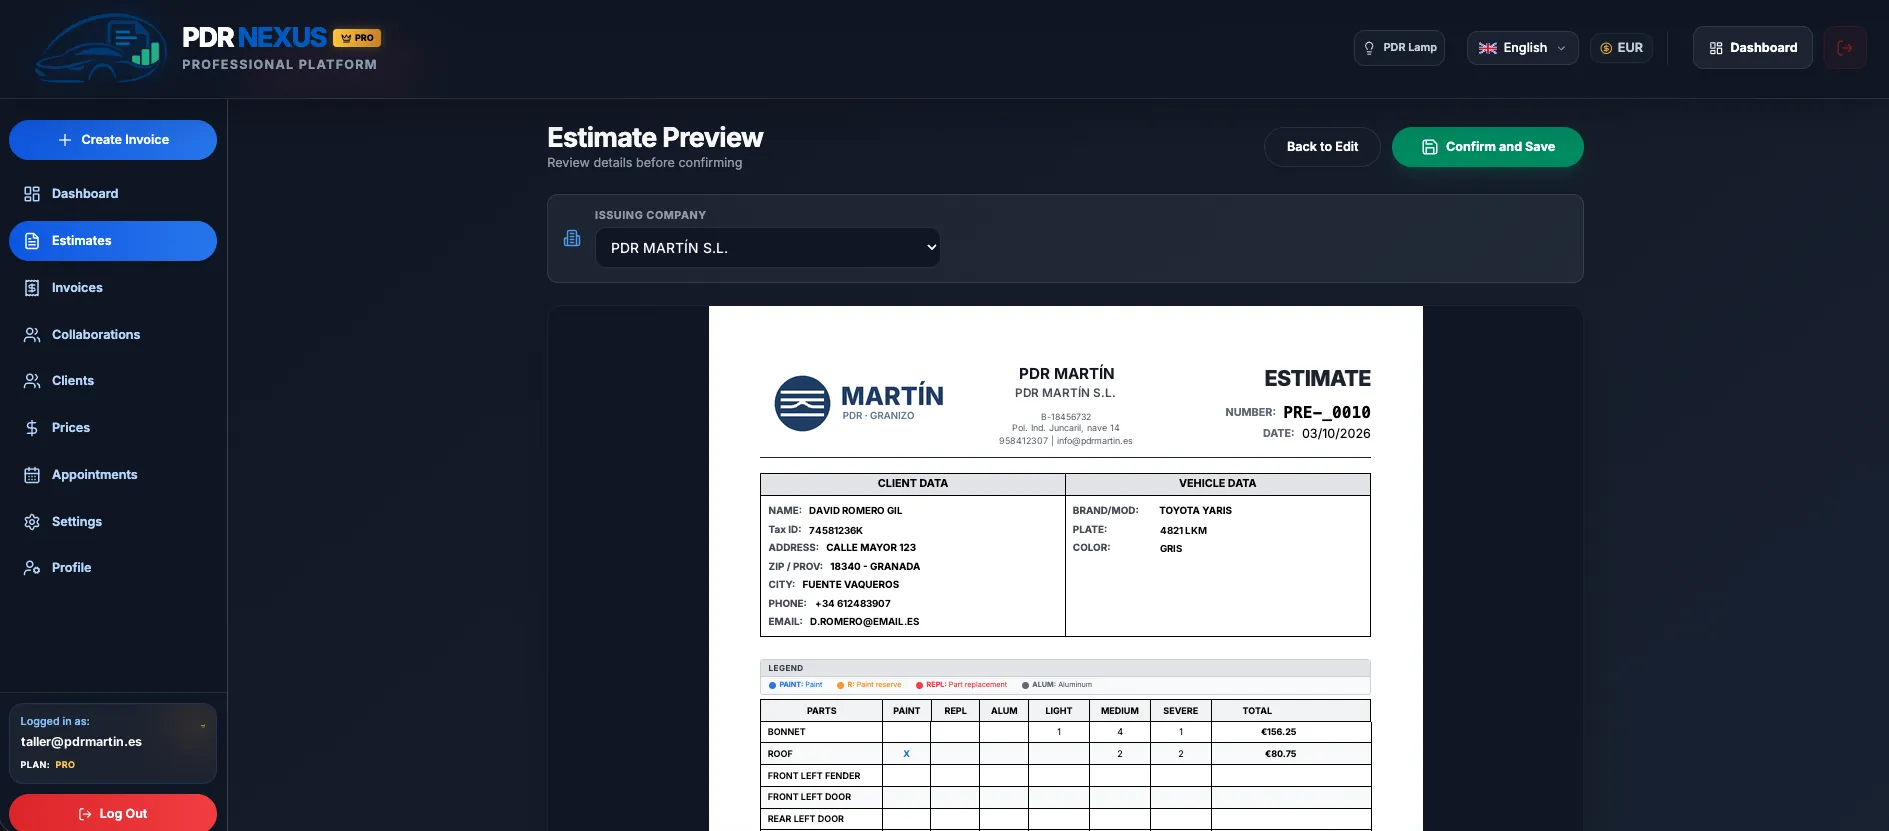The width and height of the screenshot is (1889, 831).
Task: Click the paint X mark in ROOF row
Action: 906,754
